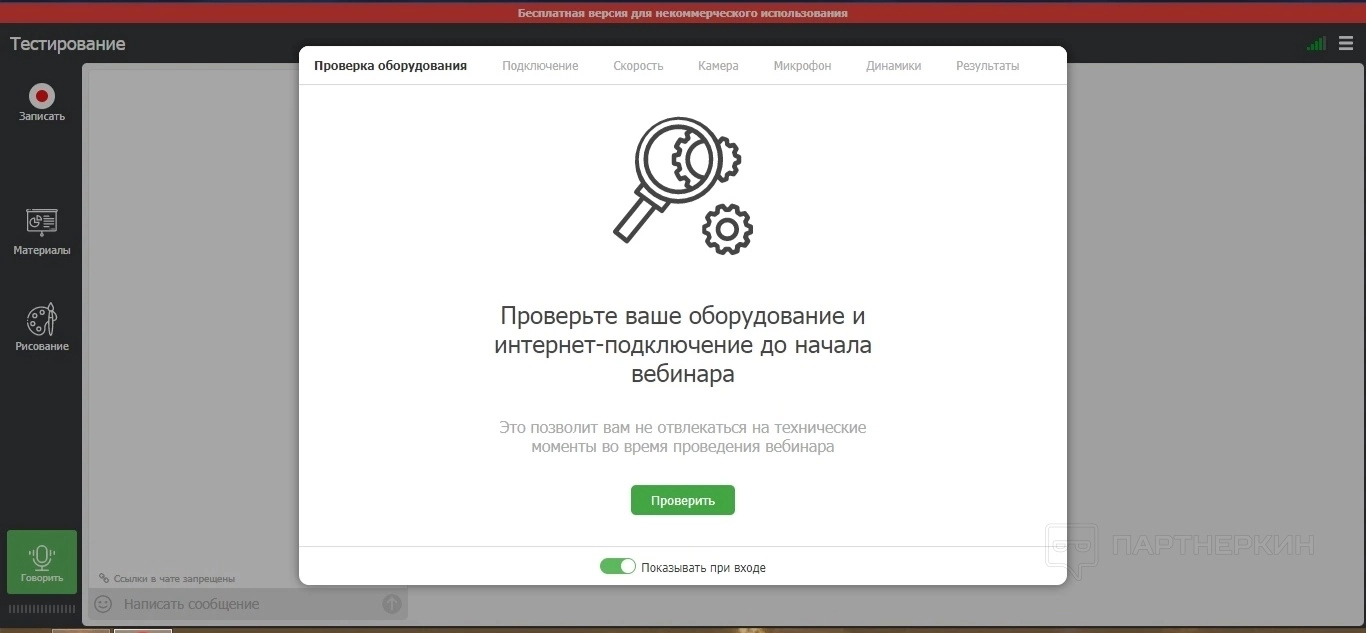Click the microphone level meter below Говорить
The image size is (1366, 633).
click(42, 609)
